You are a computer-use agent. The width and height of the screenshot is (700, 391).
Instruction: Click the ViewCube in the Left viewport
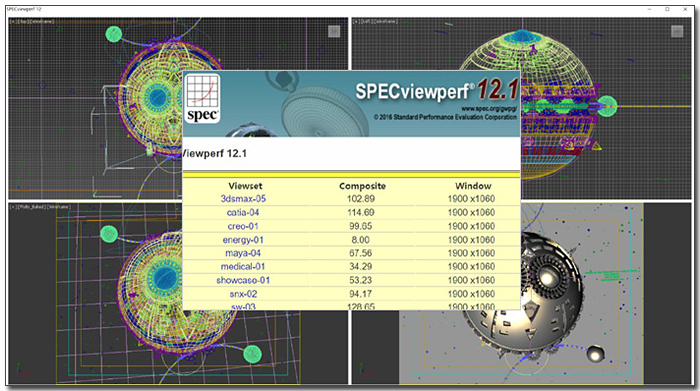tap(677, 31)
